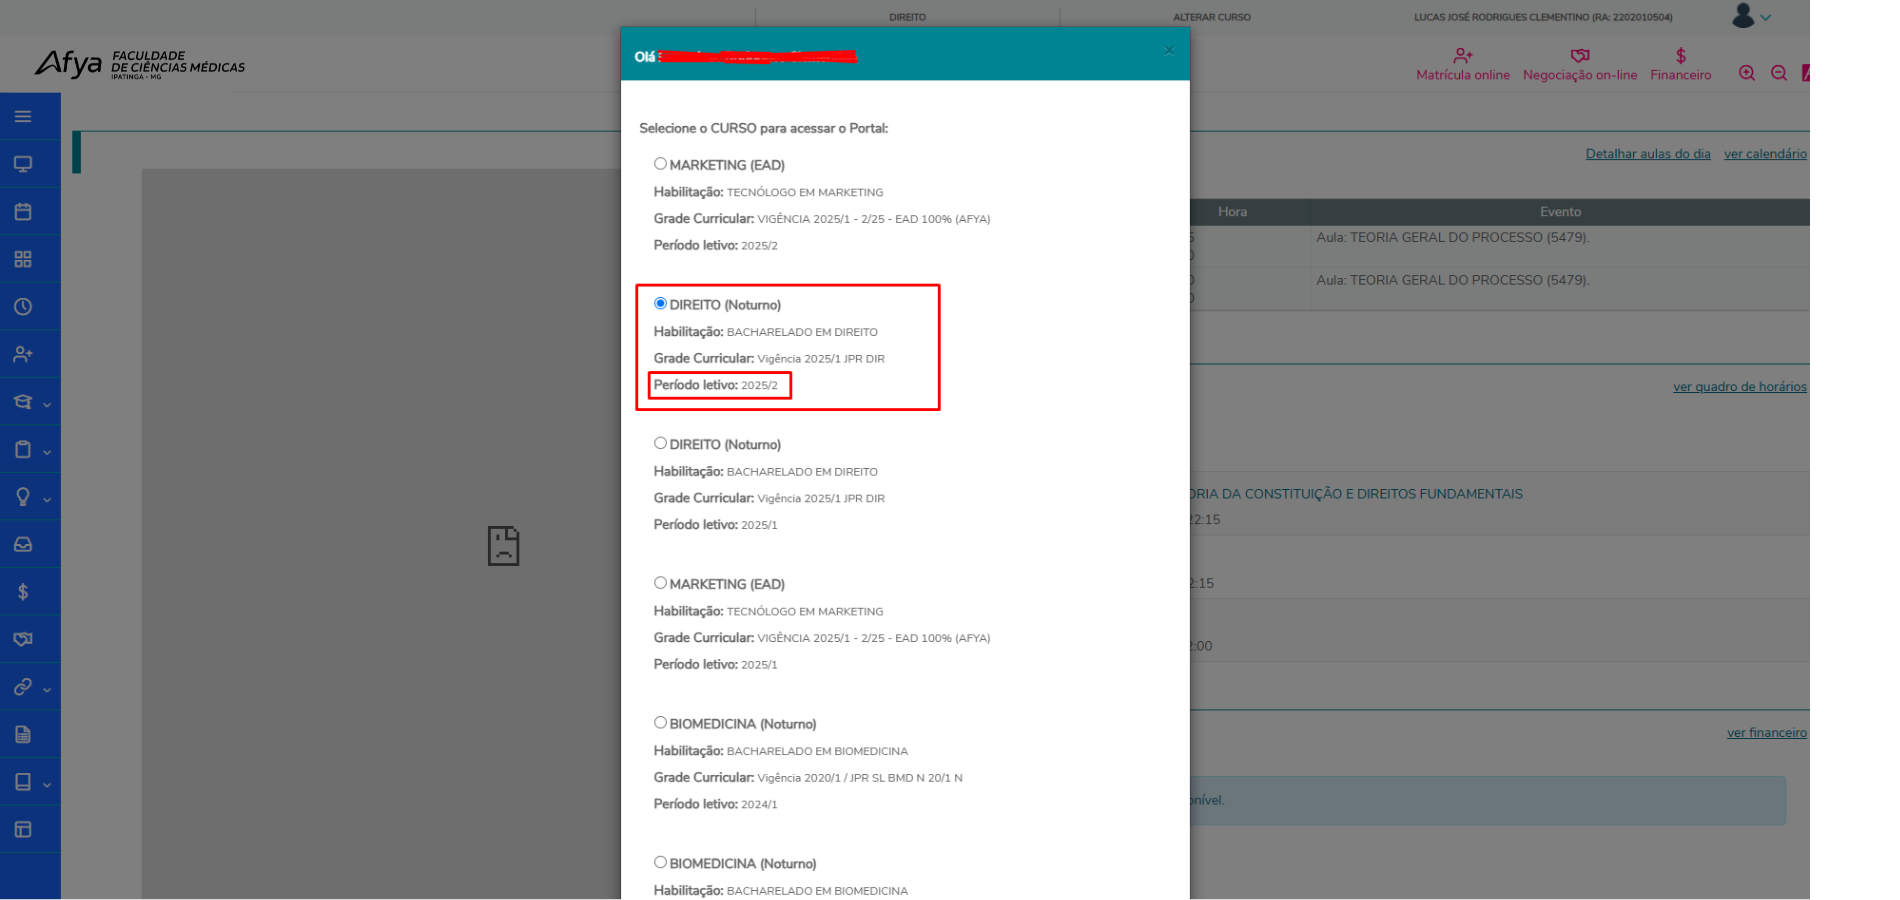This screenshot has width=1900, height=900.
Task: Open the chain link icon in the sidebar
Action: [23, 687]
